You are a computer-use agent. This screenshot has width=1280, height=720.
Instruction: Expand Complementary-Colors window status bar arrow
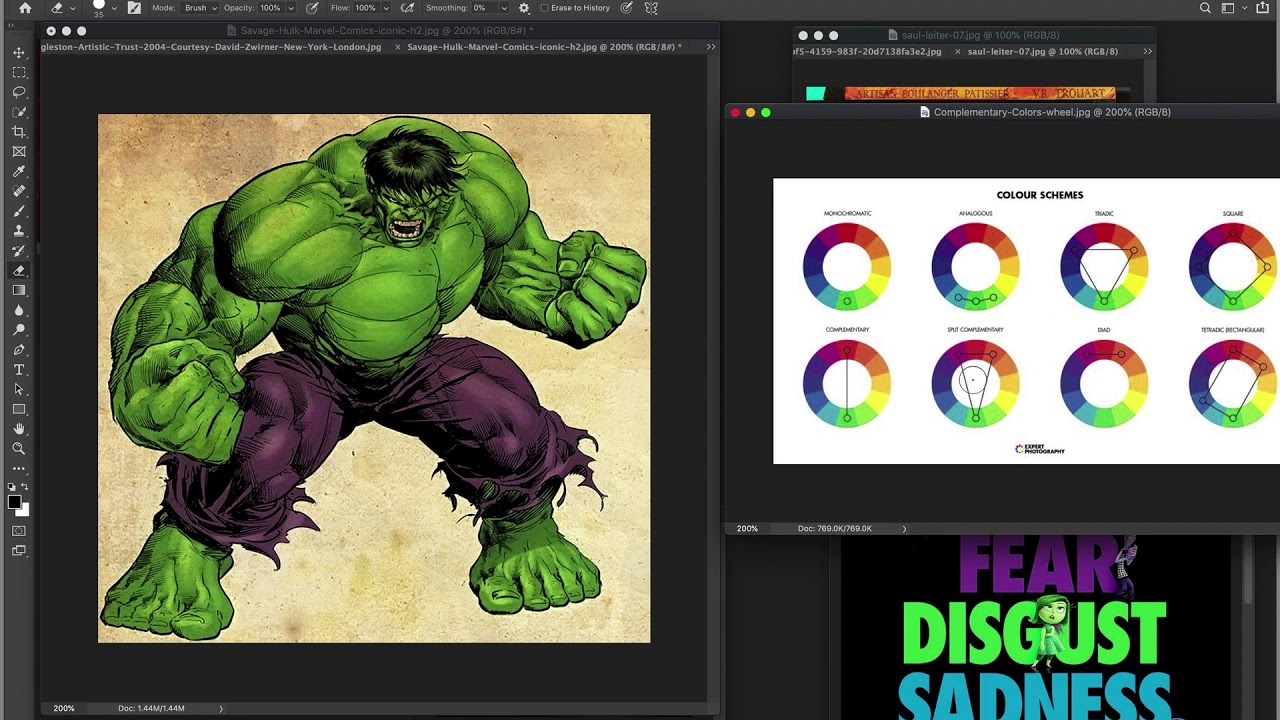904,528
